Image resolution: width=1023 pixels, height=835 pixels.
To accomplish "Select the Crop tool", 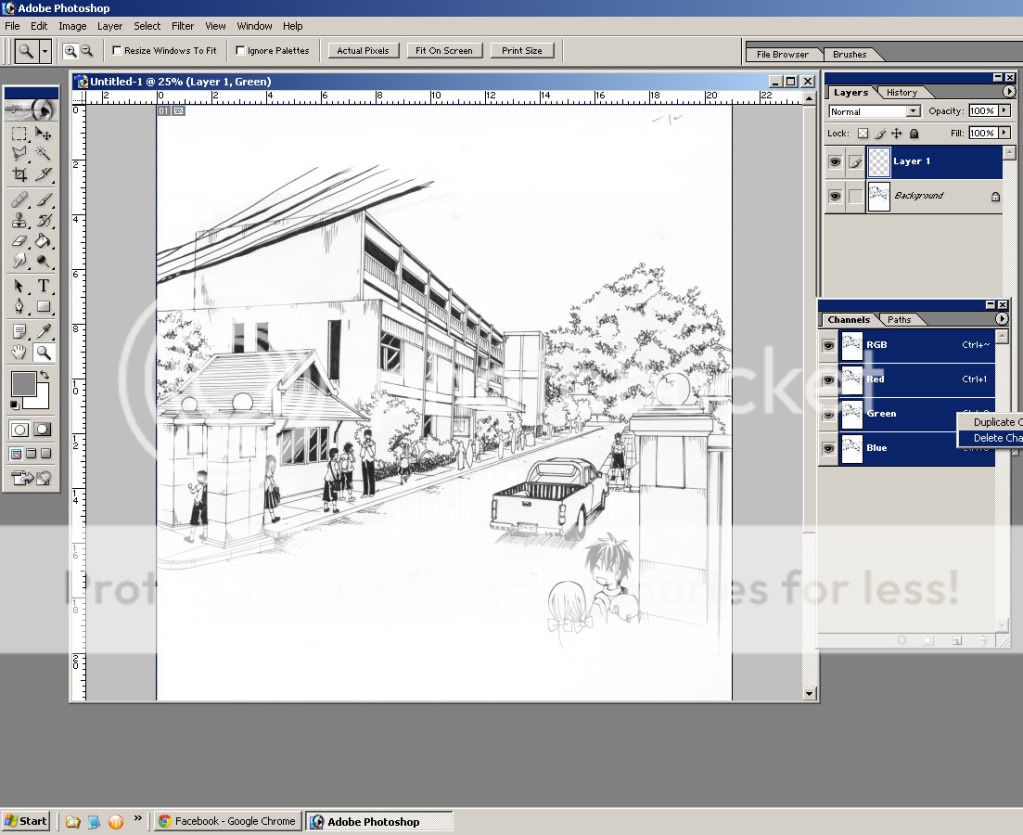I will [20, 174].
